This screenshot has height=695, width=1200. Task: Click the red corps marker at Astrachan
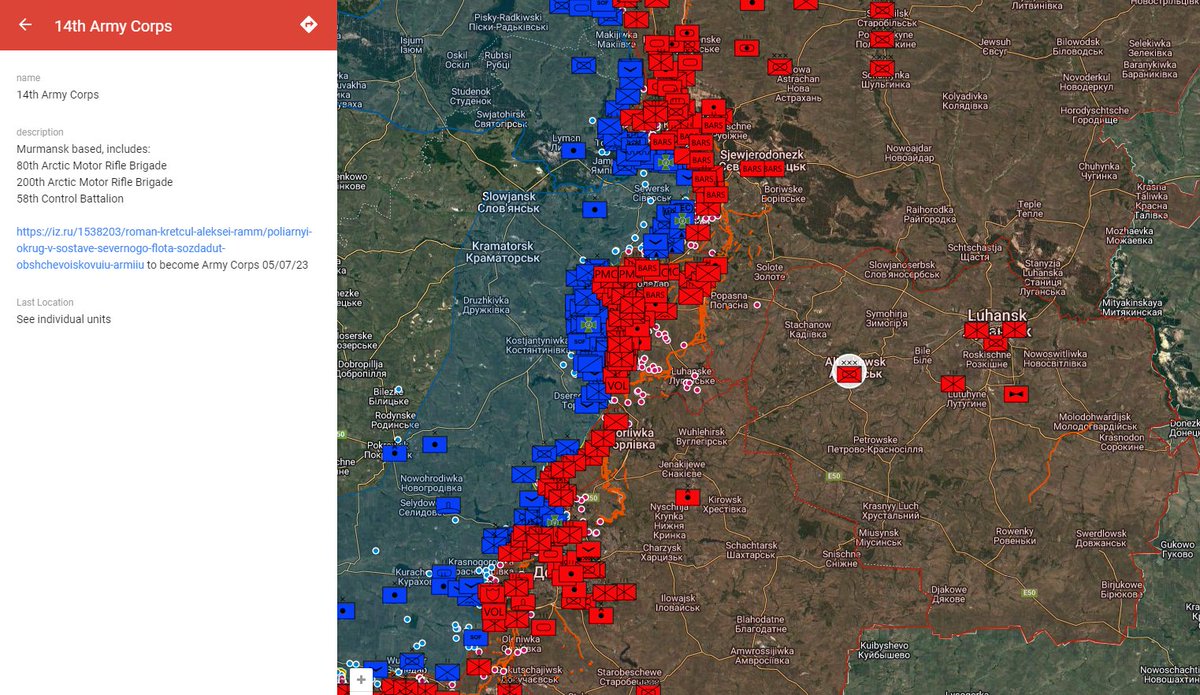click(x=782, y=67)
